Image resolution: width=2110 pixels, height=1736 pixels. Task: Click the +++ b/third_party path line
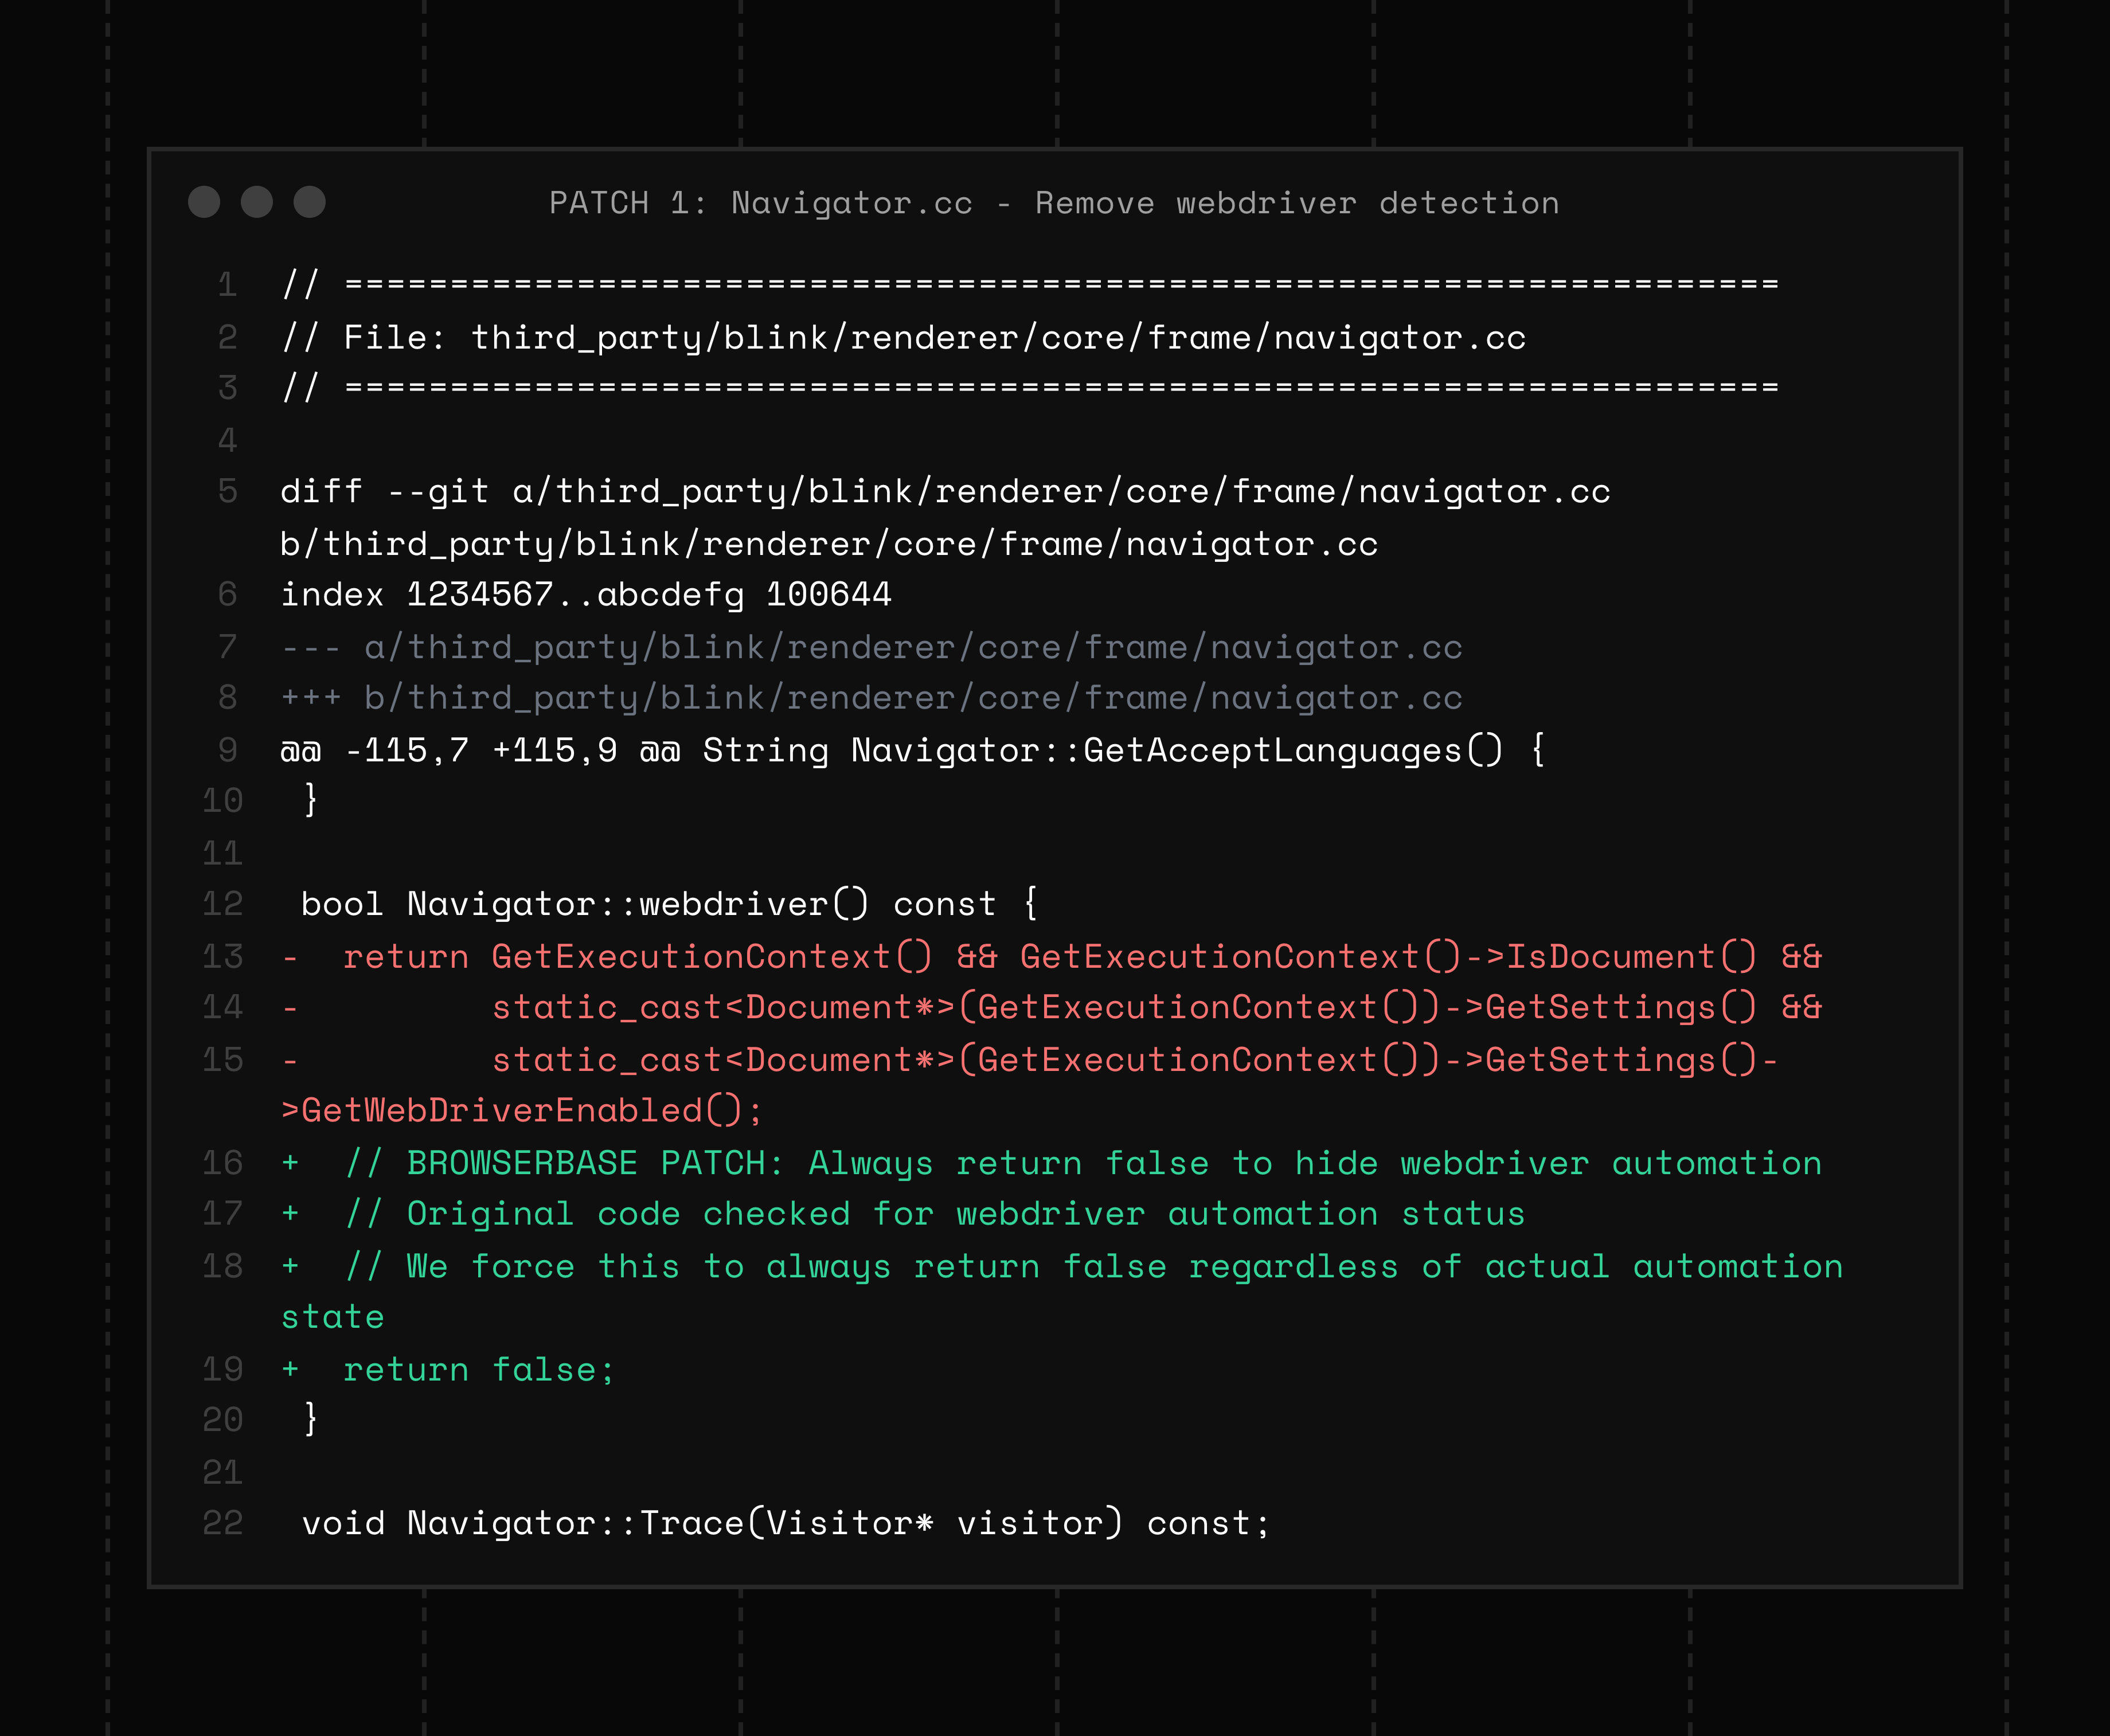pyautogui.click(x=871, y=697)
